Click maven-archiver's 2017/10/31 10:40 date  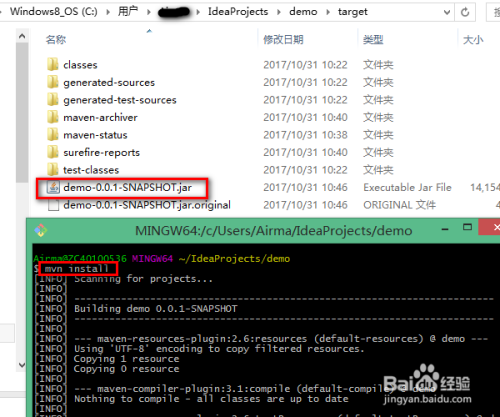pos(305,117)
